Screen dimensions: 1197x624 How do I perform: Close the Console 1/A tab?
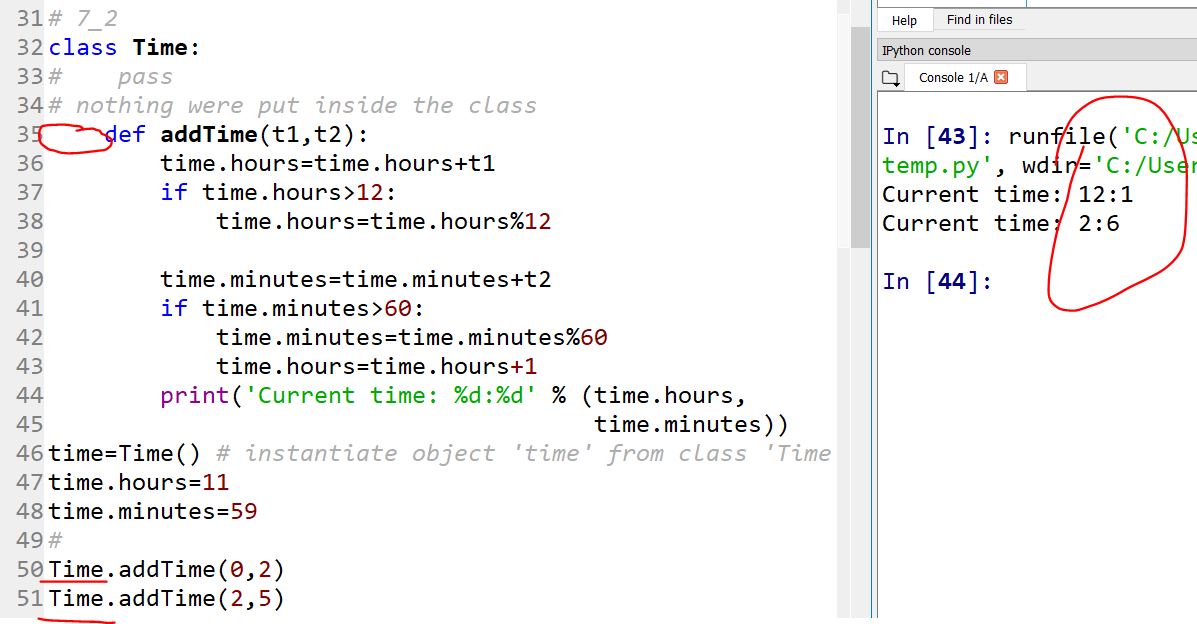click(x=1001, y=77)
